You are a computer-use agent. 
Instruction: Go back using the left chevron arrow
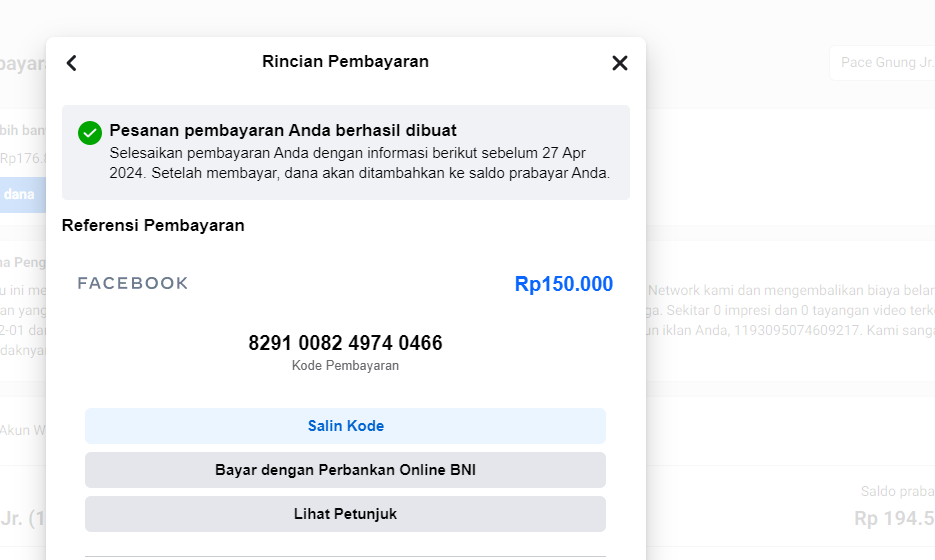pyautogui.click(x=71, y=63)
